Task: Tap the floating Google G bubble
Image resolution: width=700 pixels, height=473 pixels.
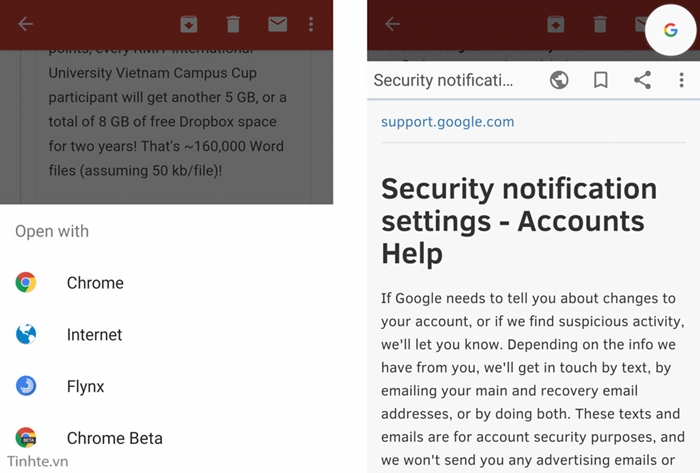Action: coord(670,30)
